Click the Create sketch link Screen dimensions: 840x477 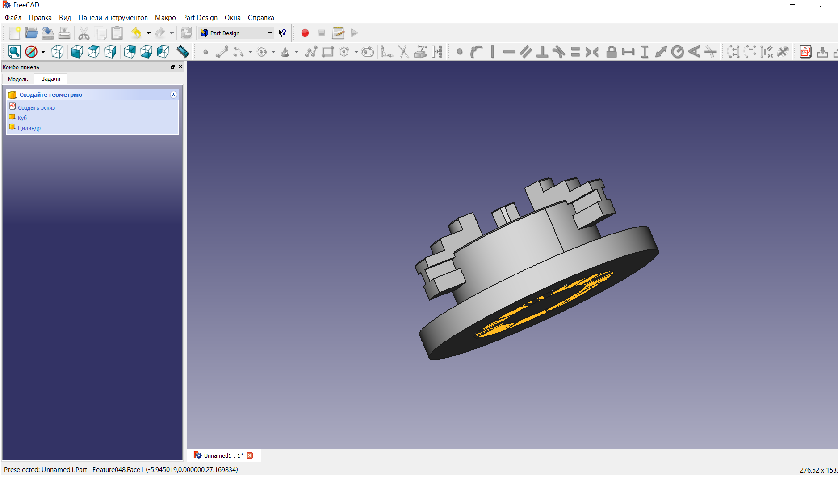[36, 106]
